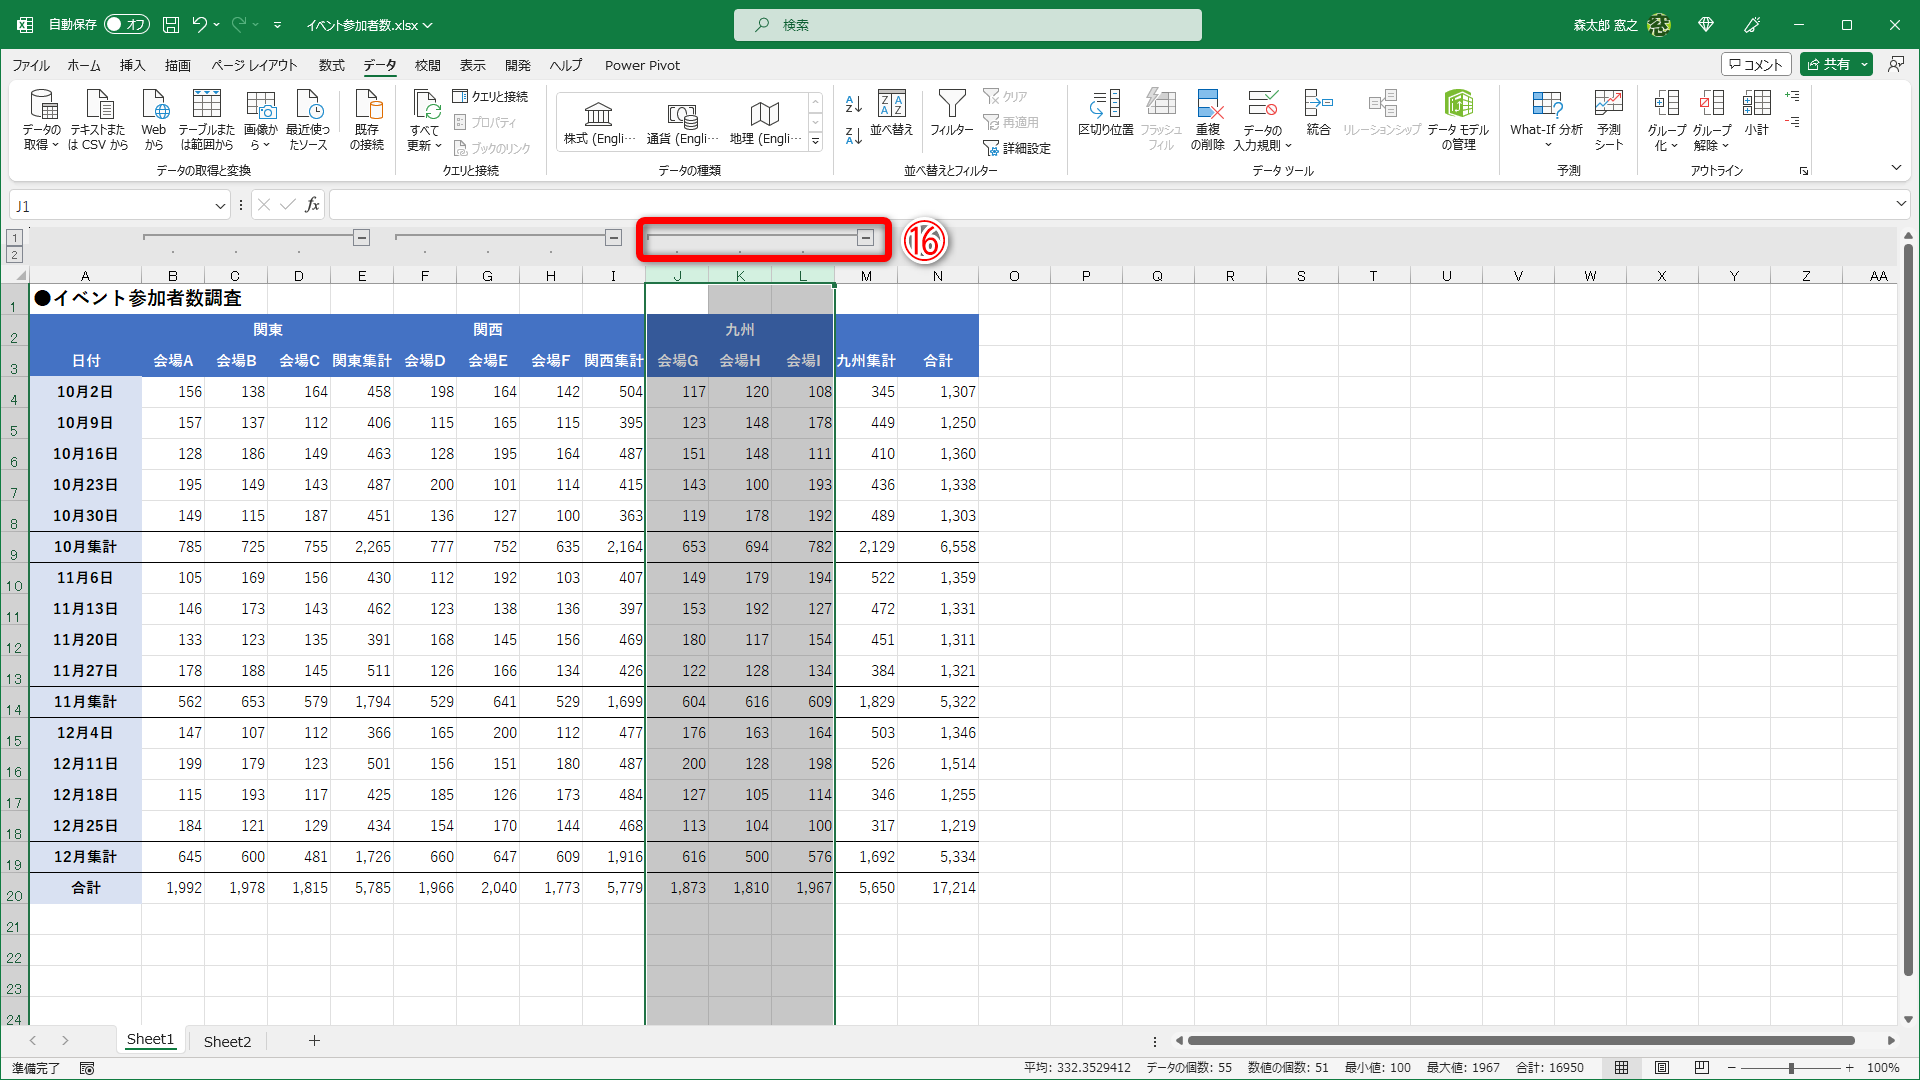Click the Comments button

tap(1756, 65)
